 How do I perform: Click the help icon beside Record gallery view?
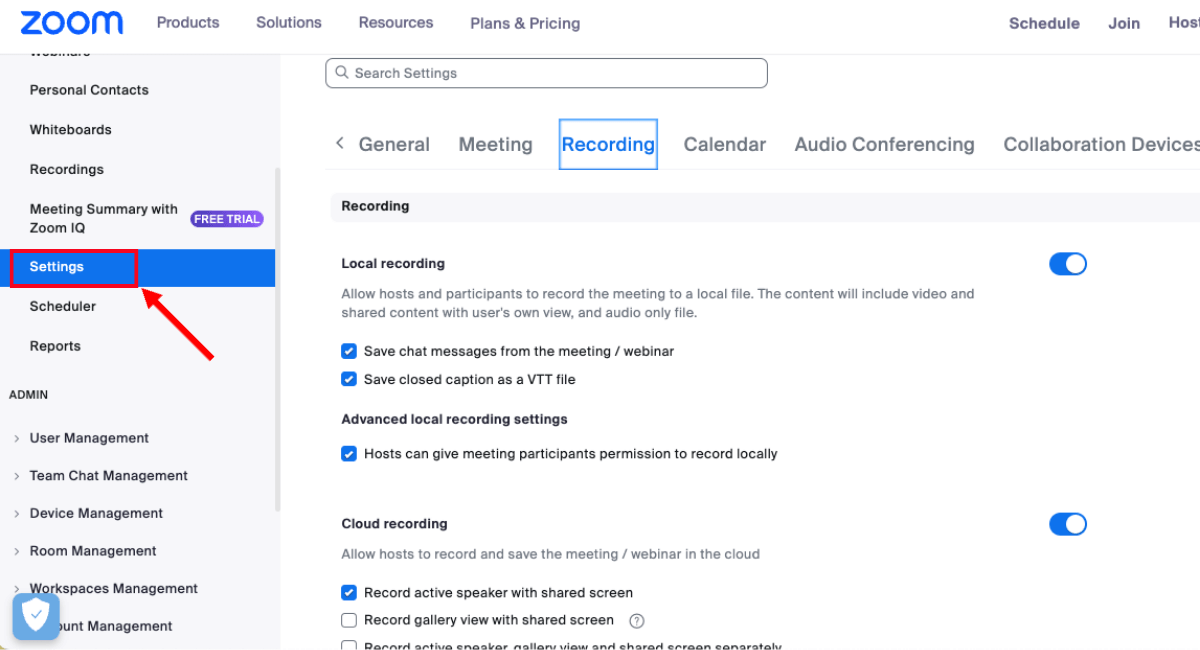pos(637,621)
